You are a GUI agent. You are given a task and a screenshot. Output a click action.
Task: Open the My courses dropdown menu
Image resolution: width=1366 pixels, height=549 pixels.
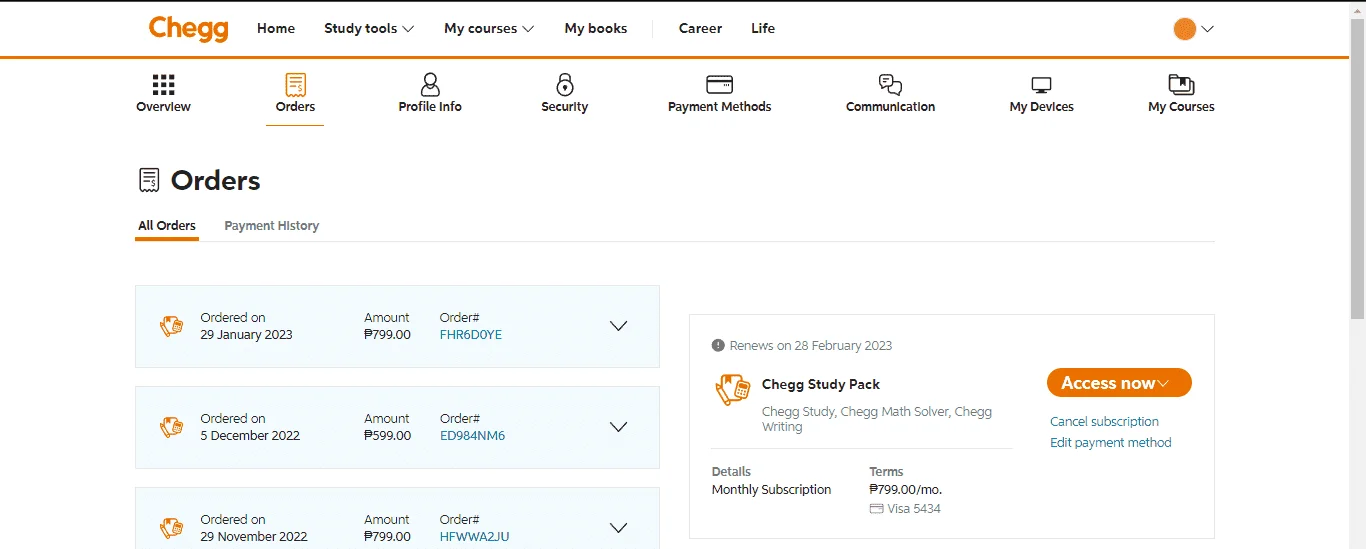pyautogui.click(x=489, y=28)
